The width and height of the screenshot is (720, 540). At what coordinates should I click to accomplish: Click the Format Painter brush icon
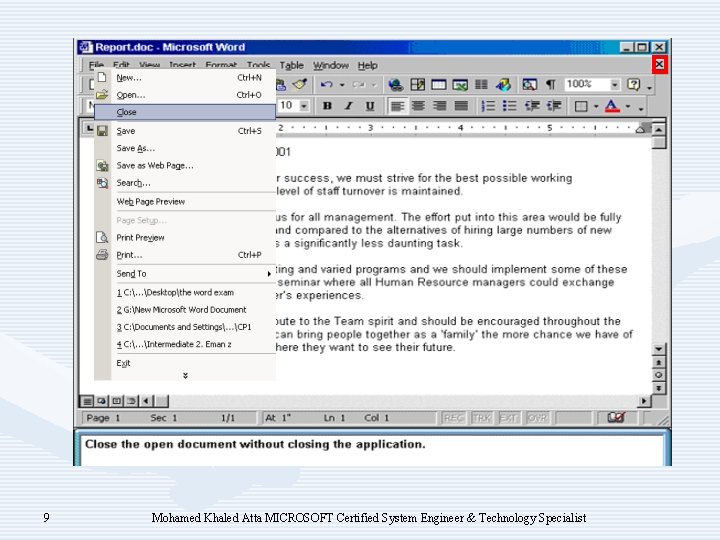tap(300, 84)
